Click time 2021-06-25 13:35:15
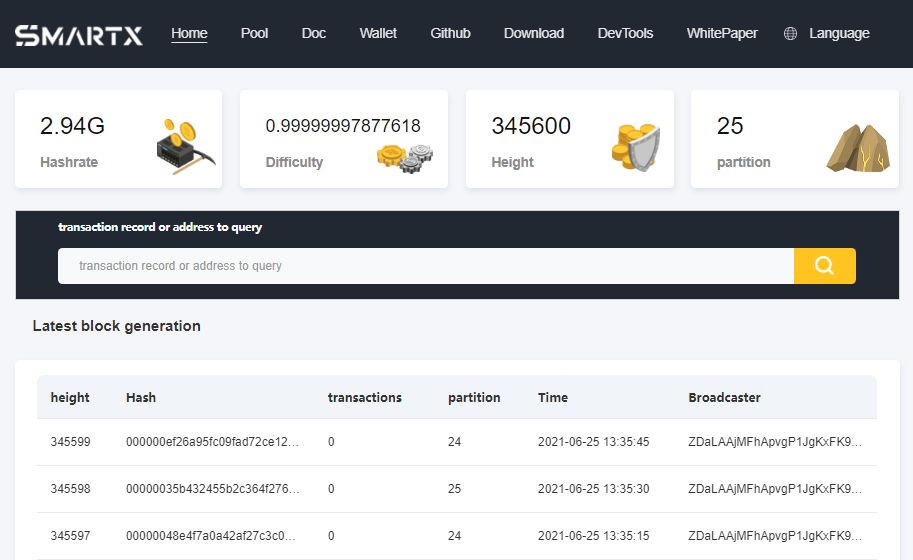 [x=593, y=536]
